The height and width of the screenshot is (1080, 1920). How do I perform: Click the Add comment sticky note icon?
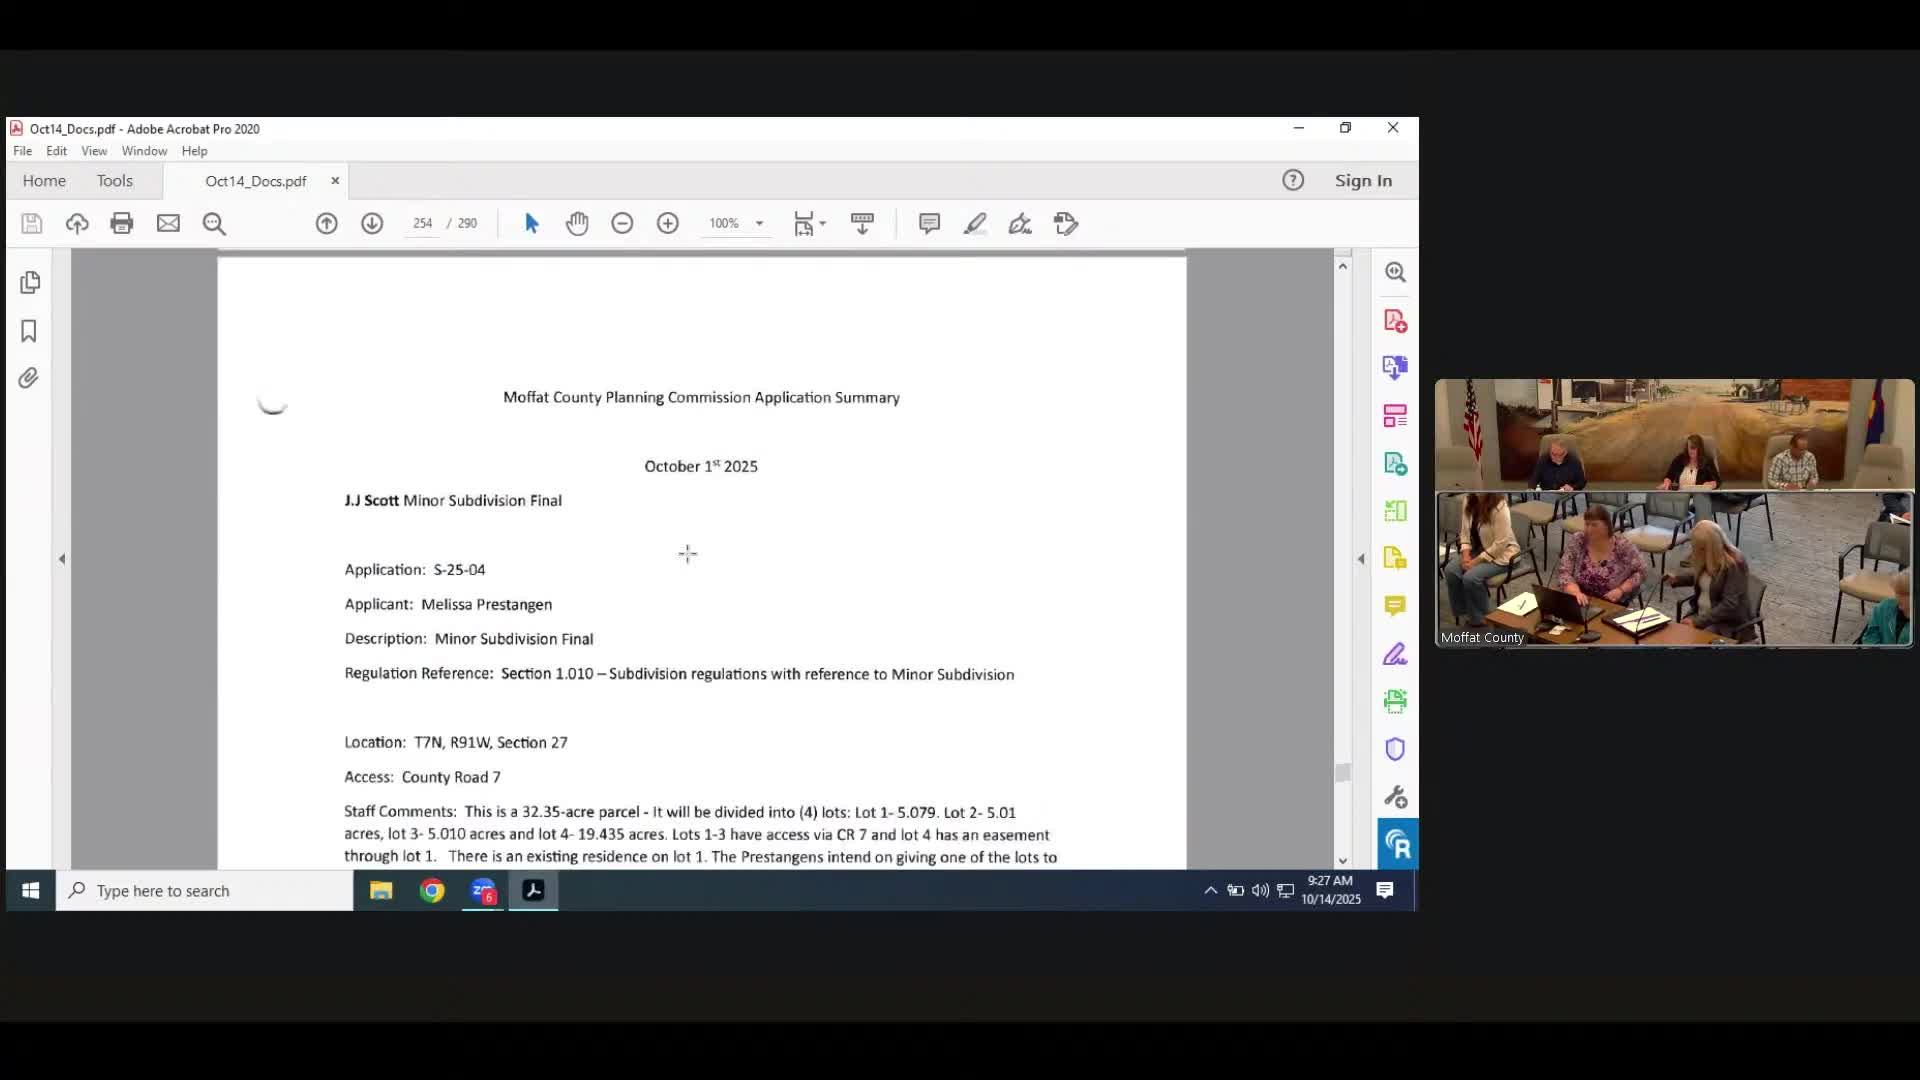(x=929, y=223)
